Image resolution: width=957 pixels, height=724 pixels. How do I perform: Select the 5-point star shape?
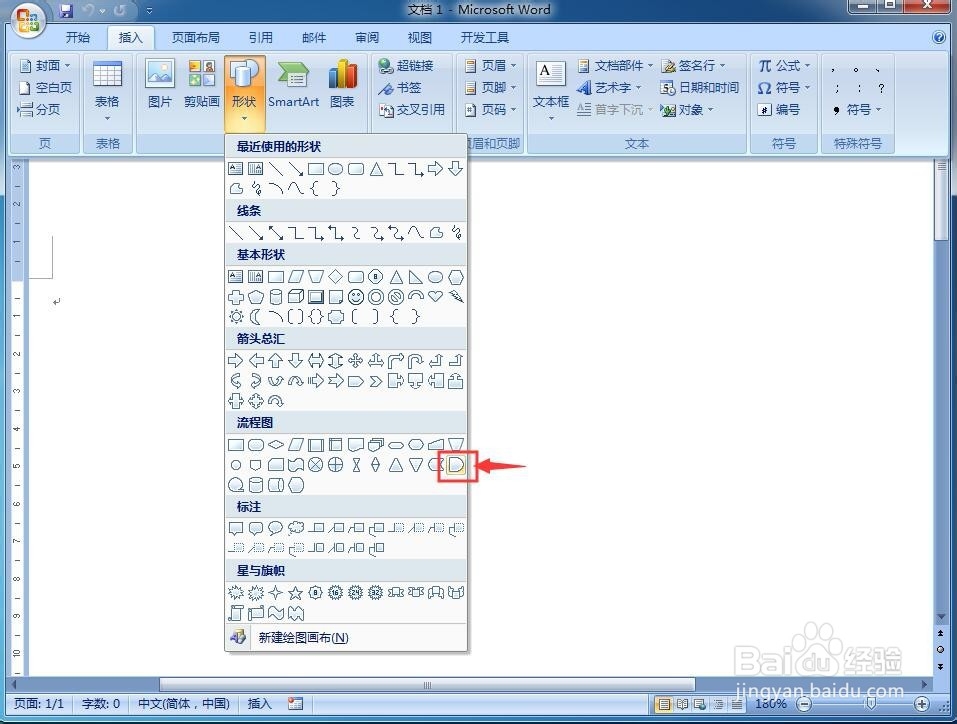(x=295, y=592)
